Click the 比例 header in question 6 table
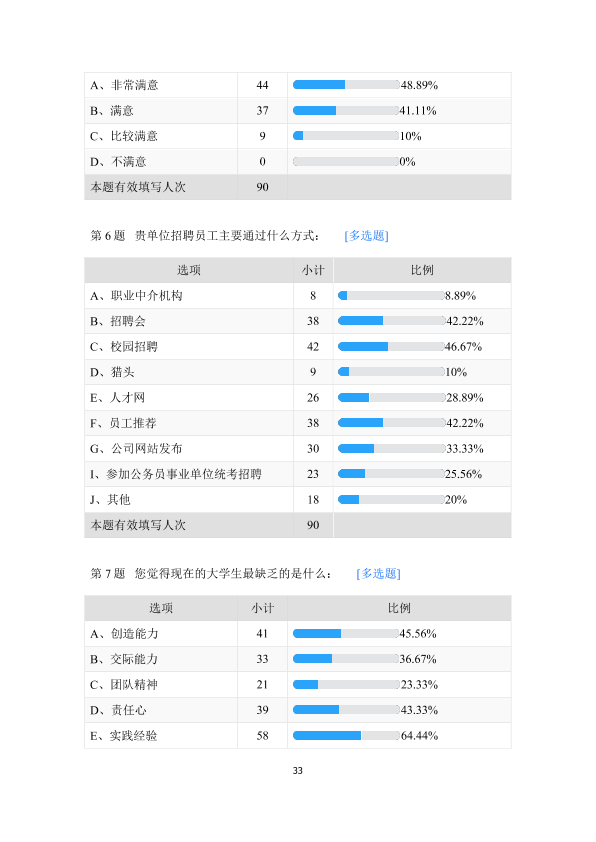 (x=422, y=270)
